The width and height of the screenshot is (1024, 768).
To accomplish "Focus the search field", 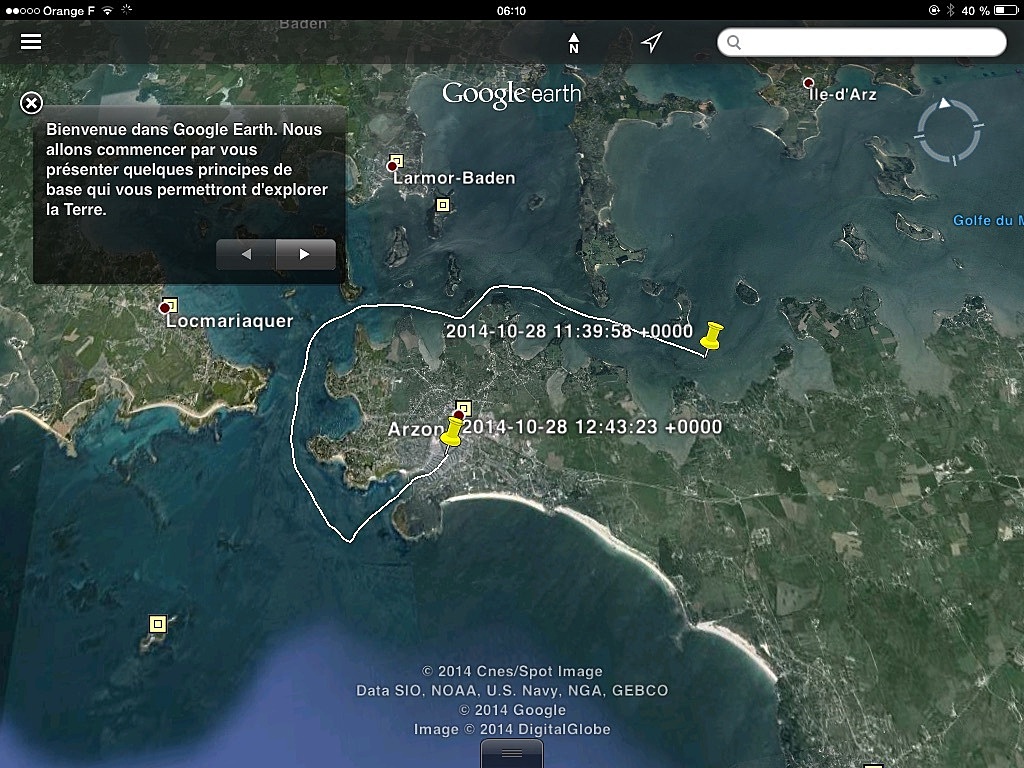I will pos(861,42).
